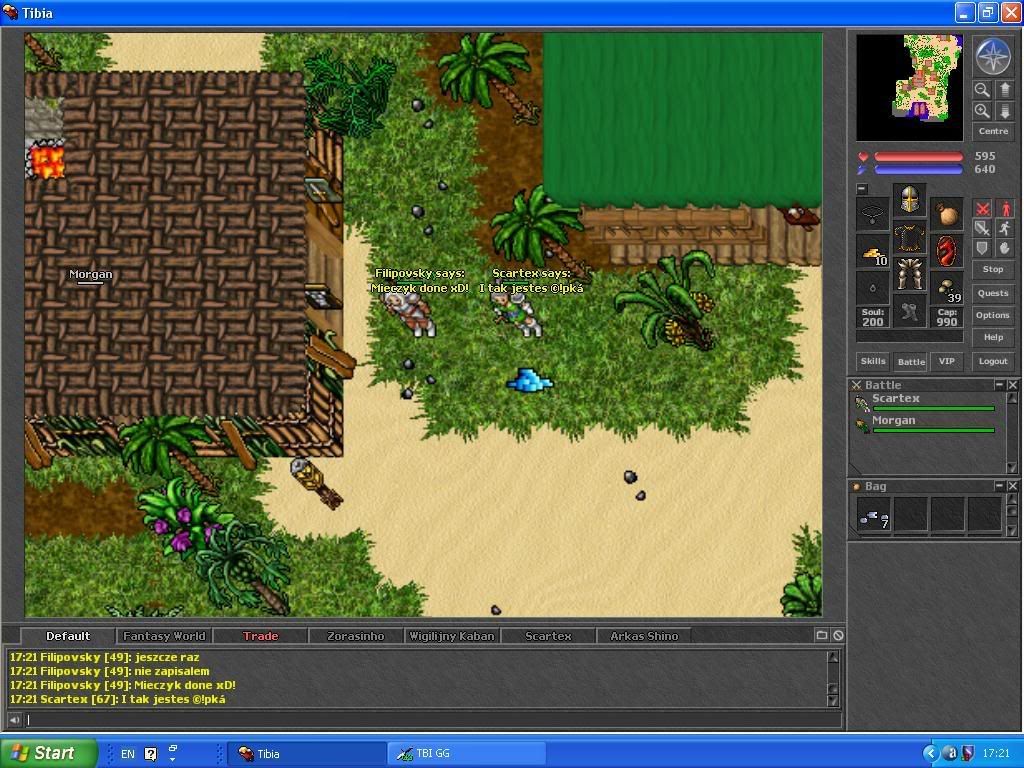Viewport: 1024px width, 768px height.
Task: Open the Zorasinho chat tab
Action: tap(356, 635)
